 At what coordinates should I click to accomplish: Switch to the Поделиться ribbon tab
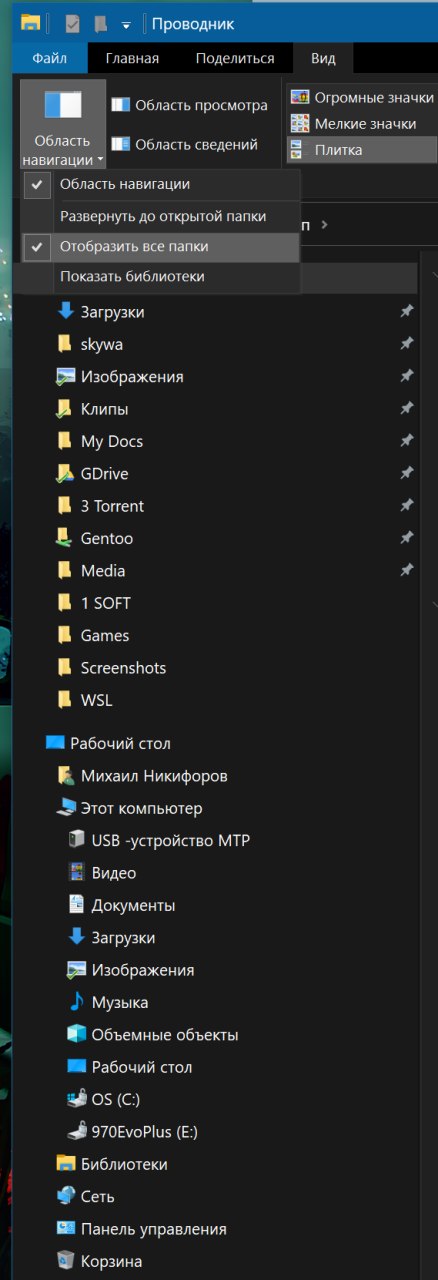pyautogui.click(x=235, y=58)
